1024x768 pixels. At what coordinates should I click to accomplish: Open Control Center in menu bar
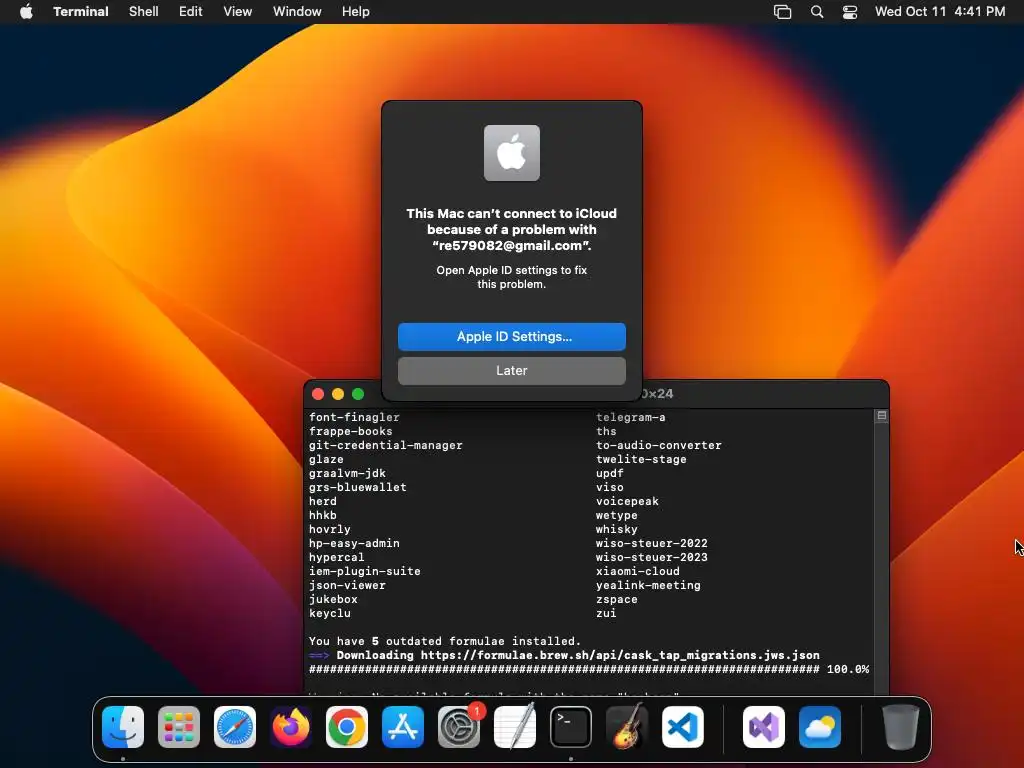click(x=850, y=12)
